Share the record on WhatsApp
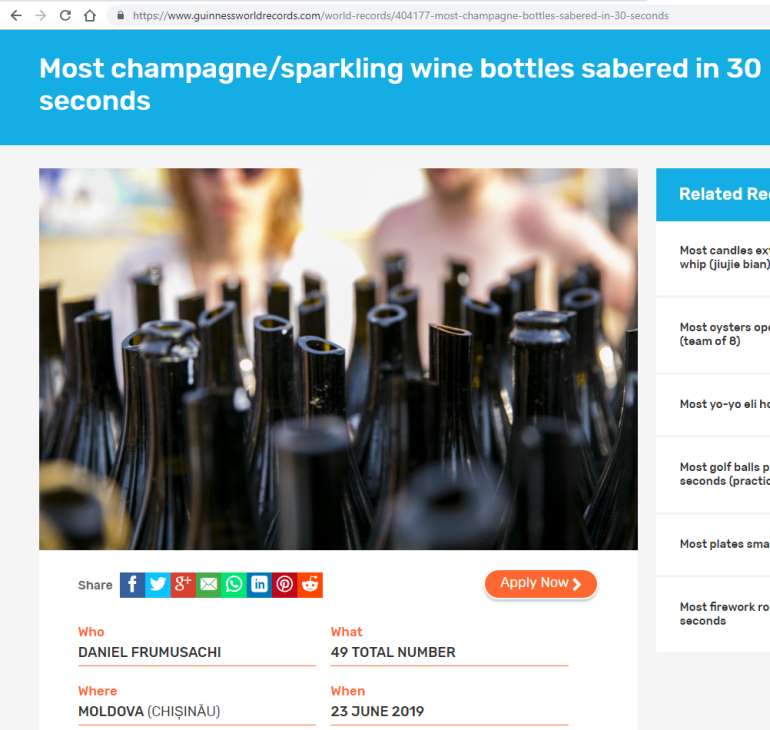Screen dimensions: 770x730 (234, 585)
